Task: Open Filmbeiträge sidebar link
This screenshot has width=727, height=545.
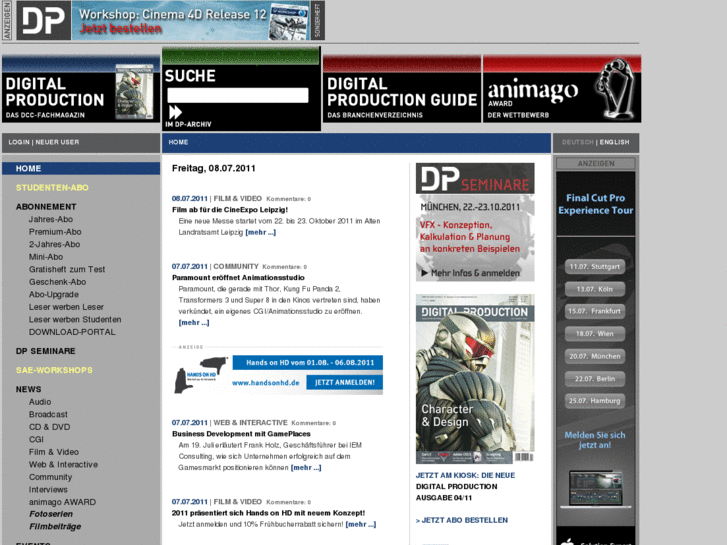Action: click(x=55, y=526)
